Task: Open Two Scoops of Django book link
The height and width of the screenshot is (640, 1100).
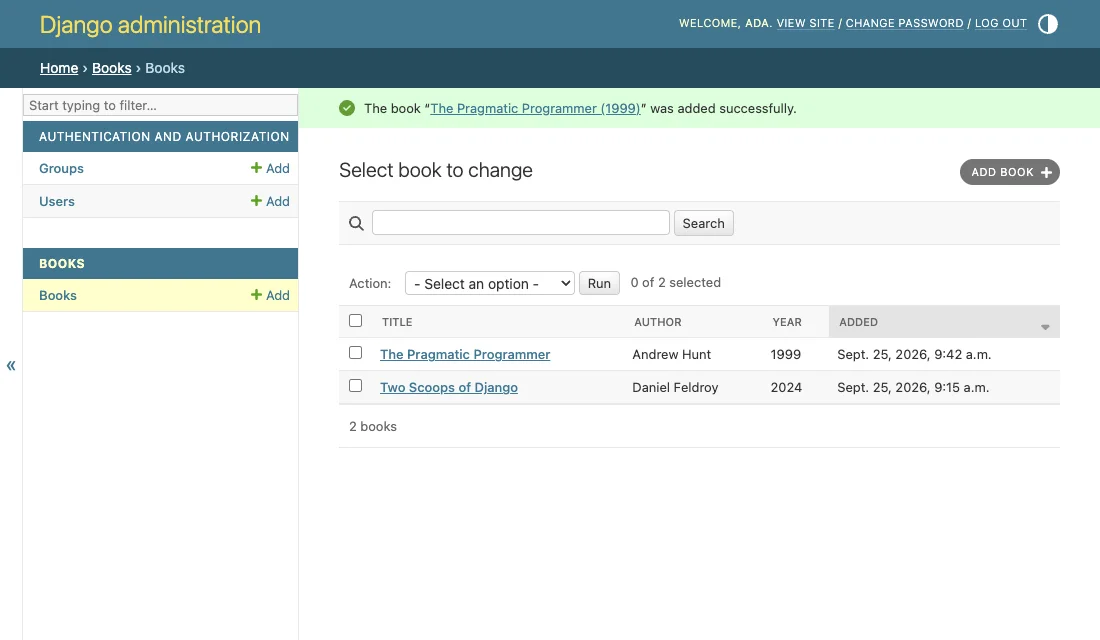Action: 449,387
